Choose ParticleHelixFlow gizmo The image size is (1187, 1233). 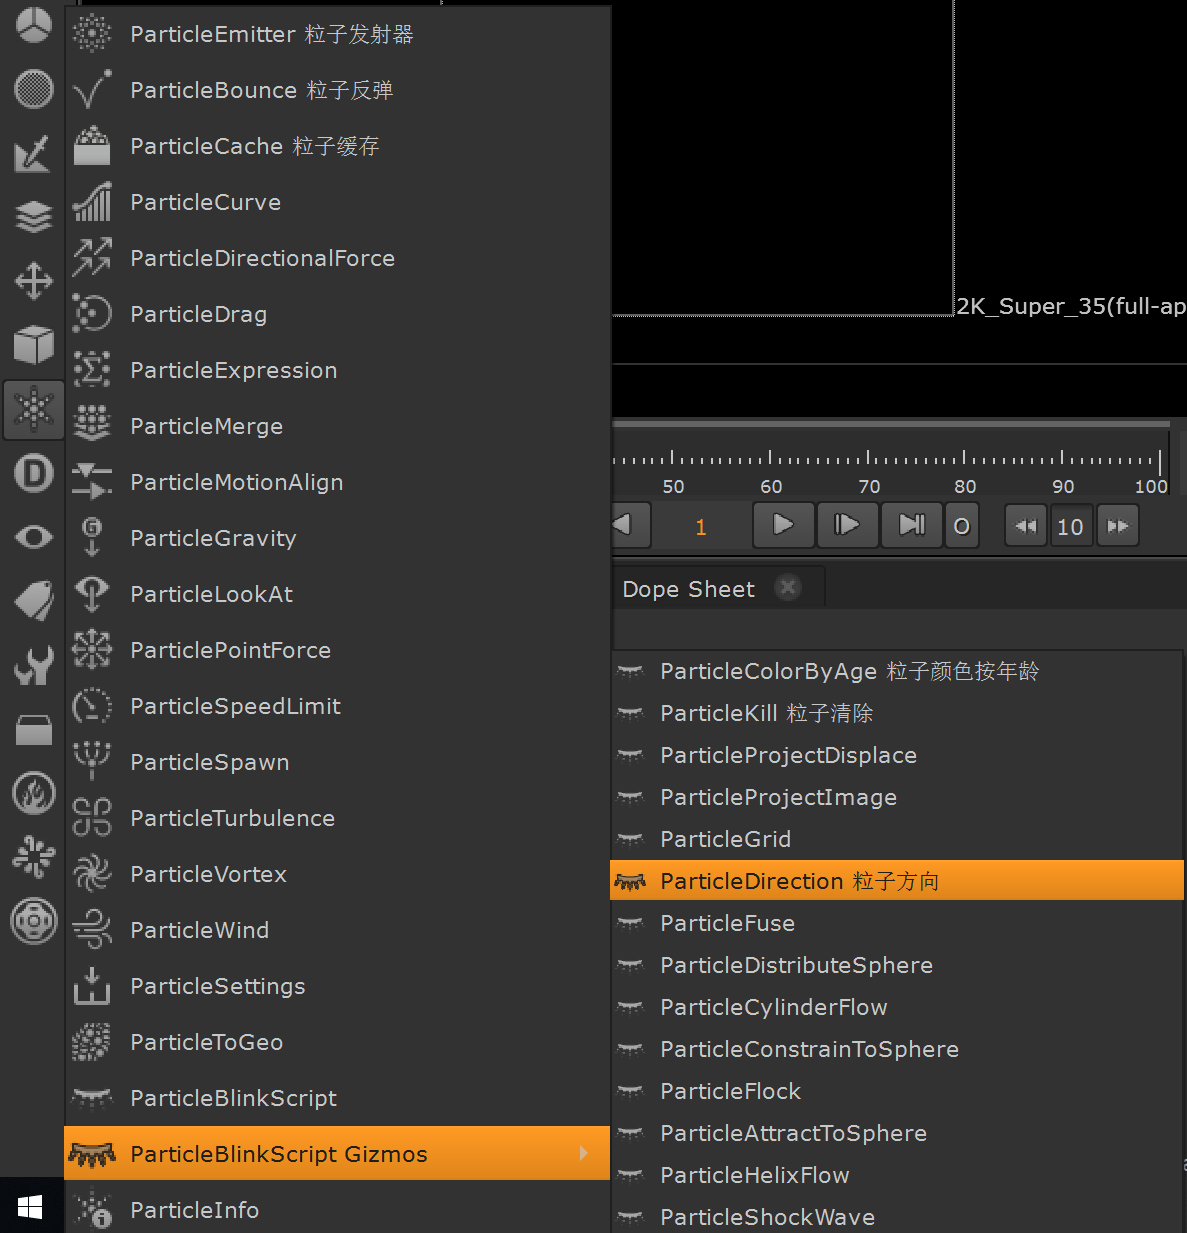pyautogui.click(x=897, y=1175)
